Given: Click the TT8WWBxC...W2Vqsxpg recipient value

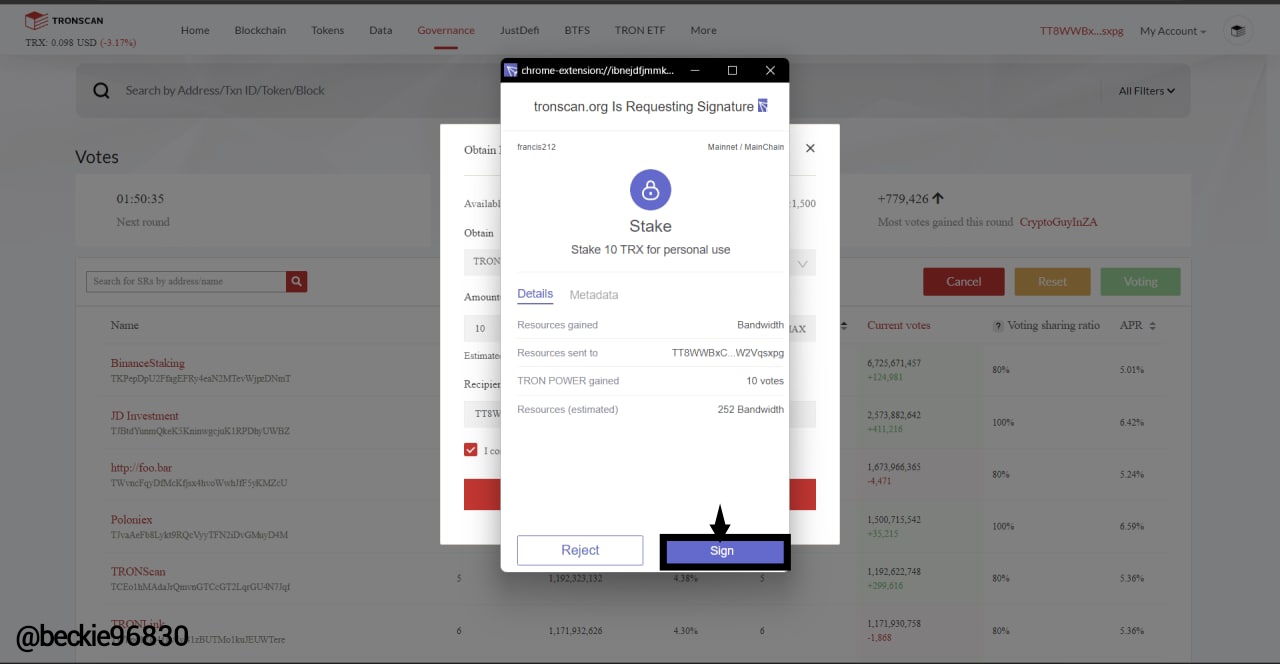Looking at the screenshot, I should click(728, 353).
